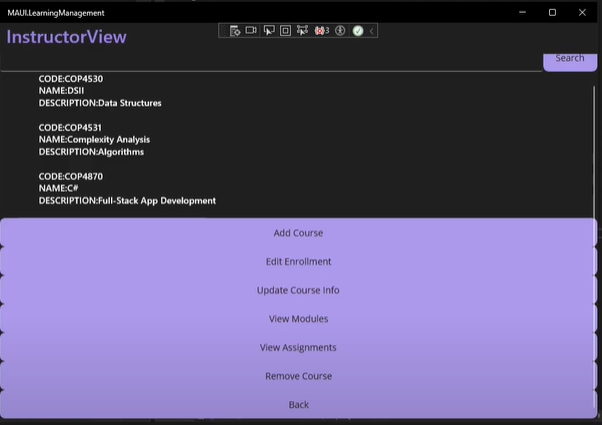602x425 pixels.
Task: Open the binding failures indicator showing 3
Action: click(x=322, y=31)
